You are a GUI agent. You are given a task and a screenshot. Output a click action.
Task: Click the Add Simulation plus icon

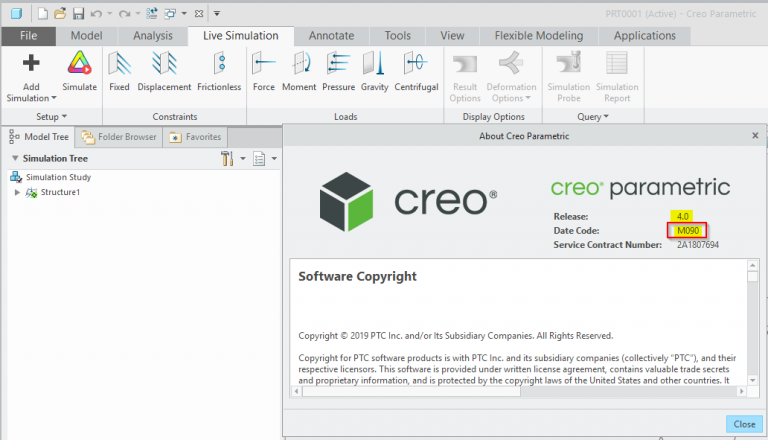coord(31,63)
